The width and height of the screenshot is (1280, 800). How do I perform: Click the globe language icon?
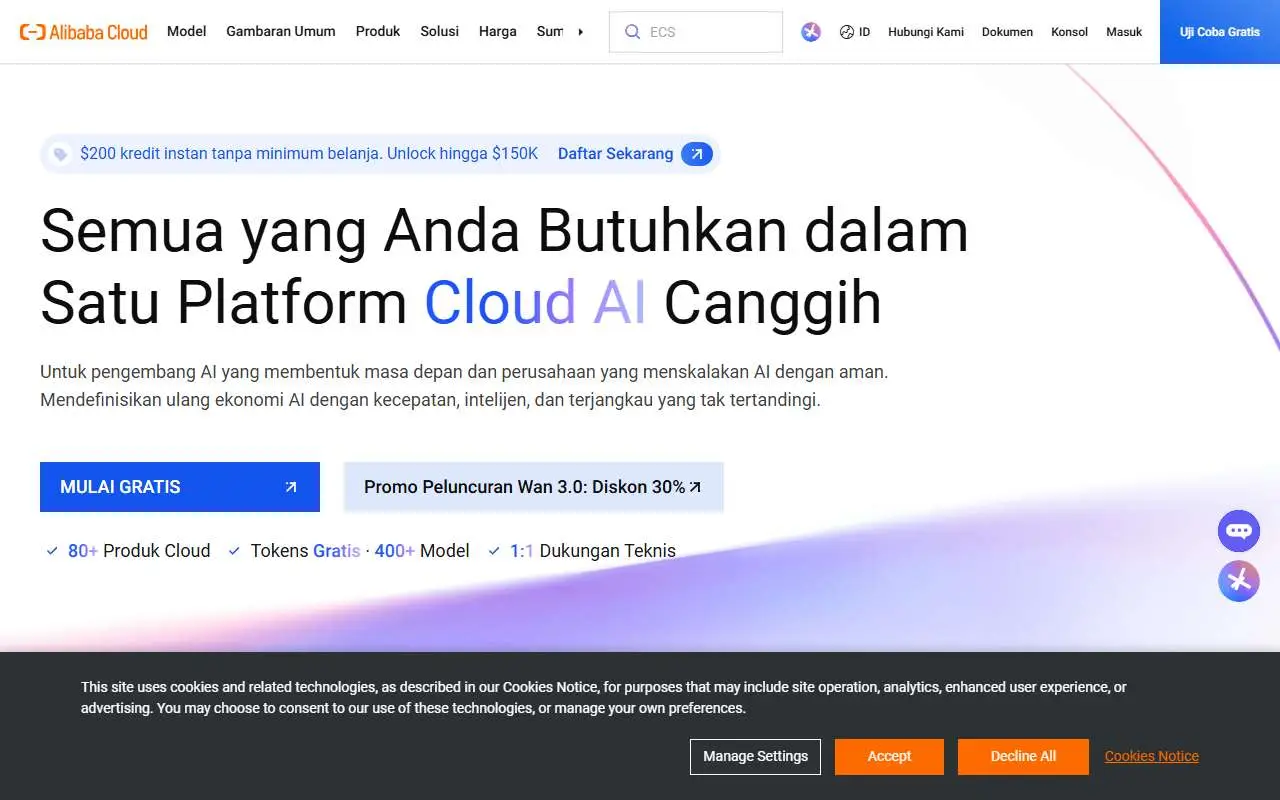[x=847, y=32]
